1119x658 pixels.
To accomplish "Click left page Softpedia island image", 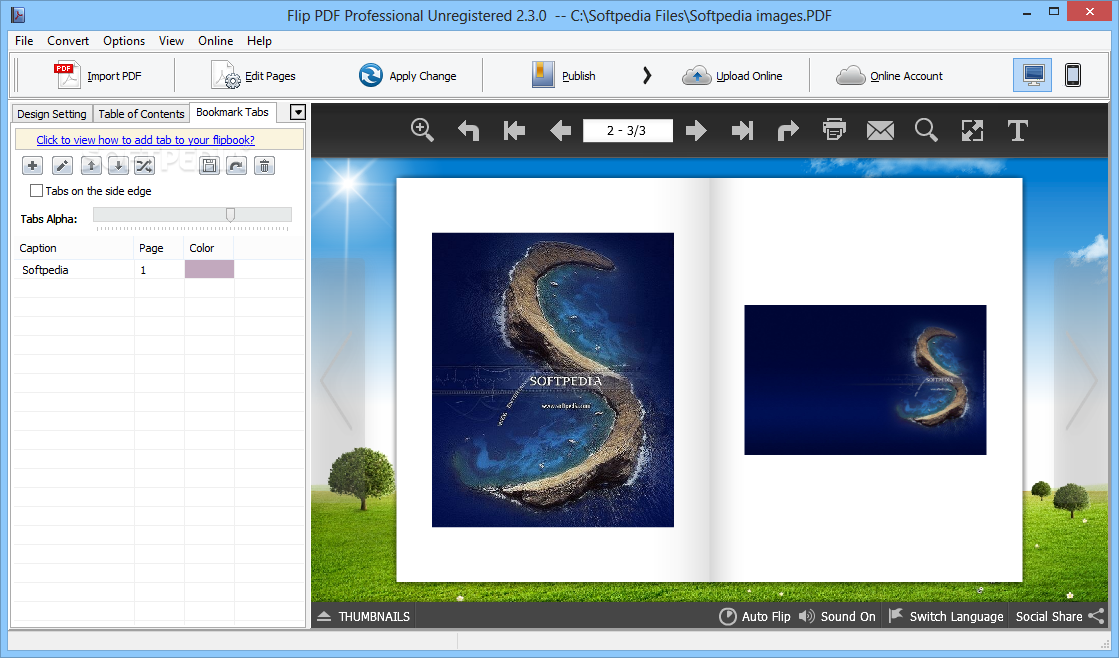I will (x=552, y=380).
